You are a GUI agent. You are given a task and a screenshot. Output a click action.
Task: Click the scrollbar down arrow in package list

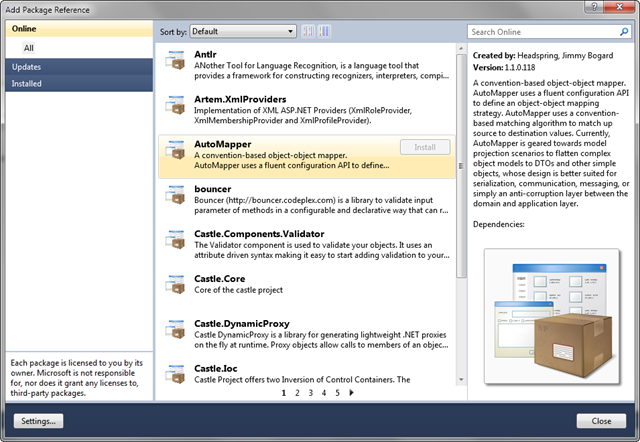(x=461, y=380)
